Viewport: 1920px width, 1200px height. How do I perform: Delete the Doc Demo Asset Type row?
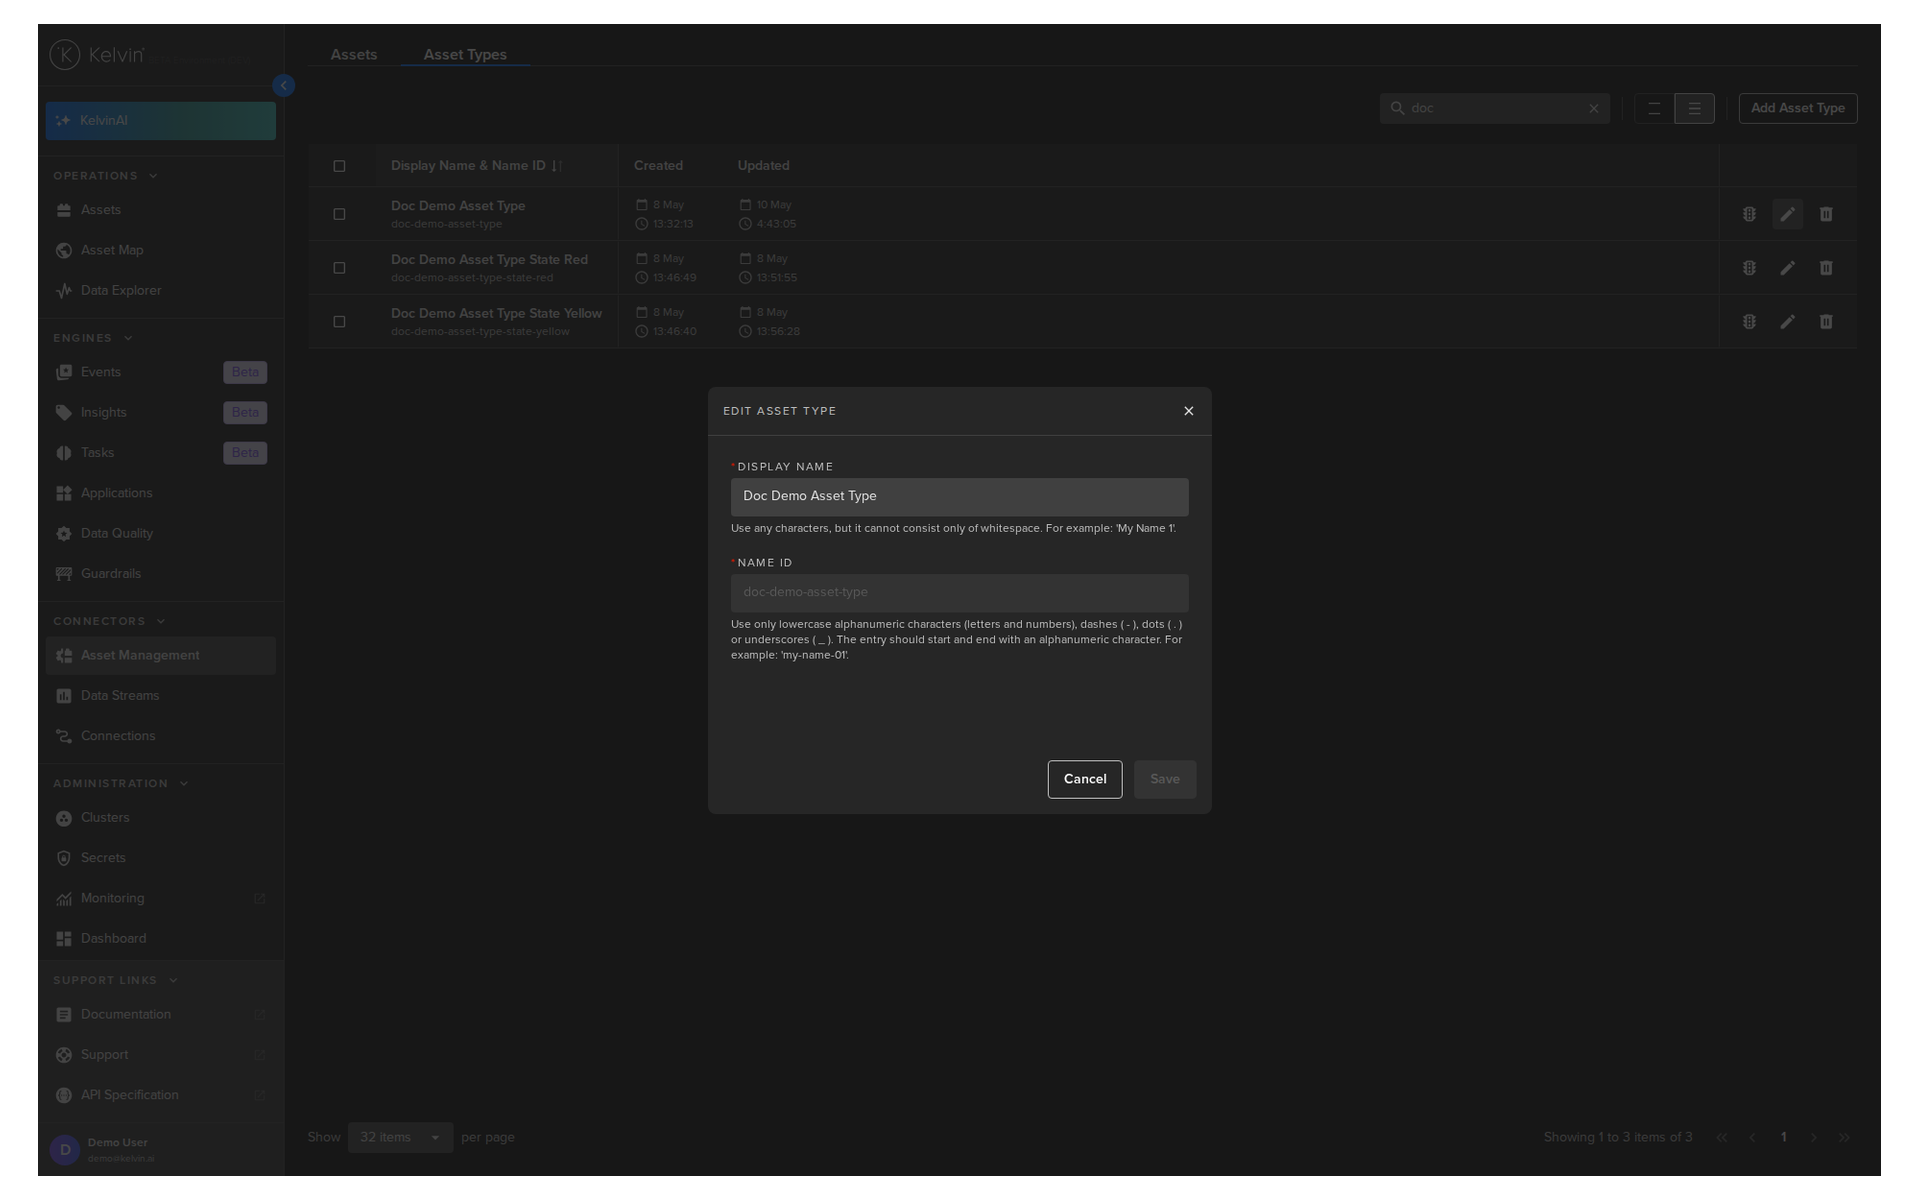pyautogui.click(x=1825, y=214)
